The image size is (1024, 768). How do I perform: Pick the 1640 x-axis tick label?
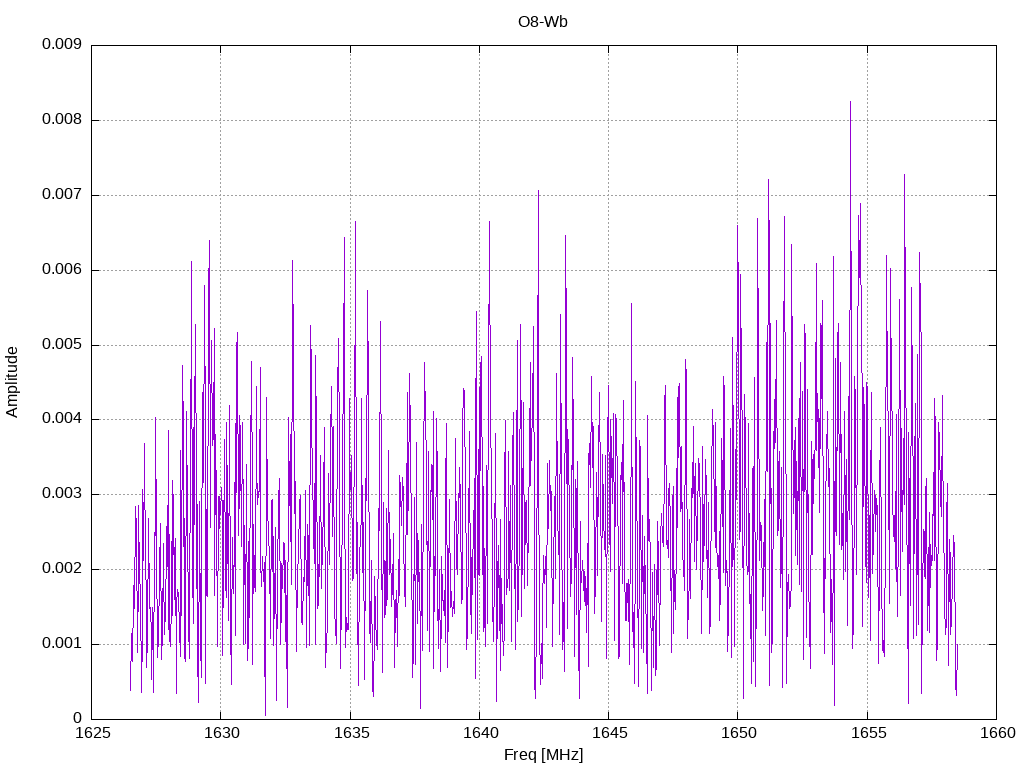[x=479, y=733]
